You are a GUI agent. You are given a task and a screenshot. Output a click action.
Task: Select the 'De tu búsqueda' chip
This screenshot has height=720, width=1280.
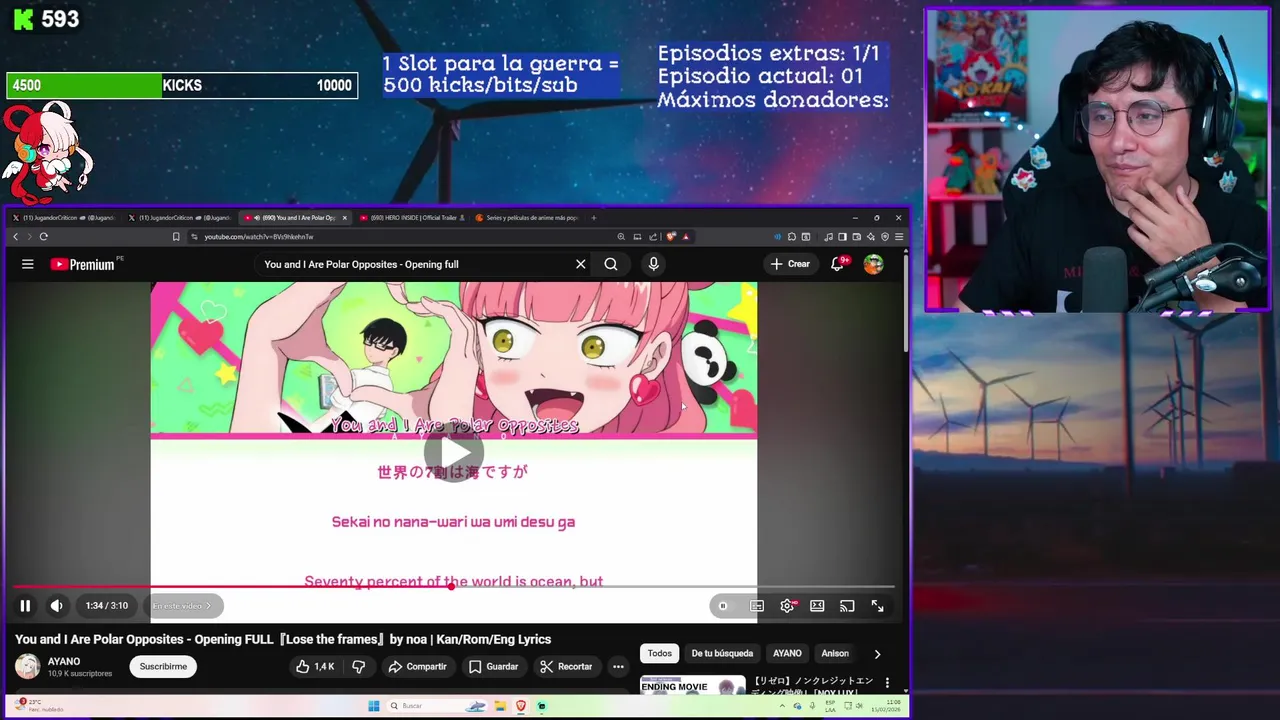tap(722, 653)
